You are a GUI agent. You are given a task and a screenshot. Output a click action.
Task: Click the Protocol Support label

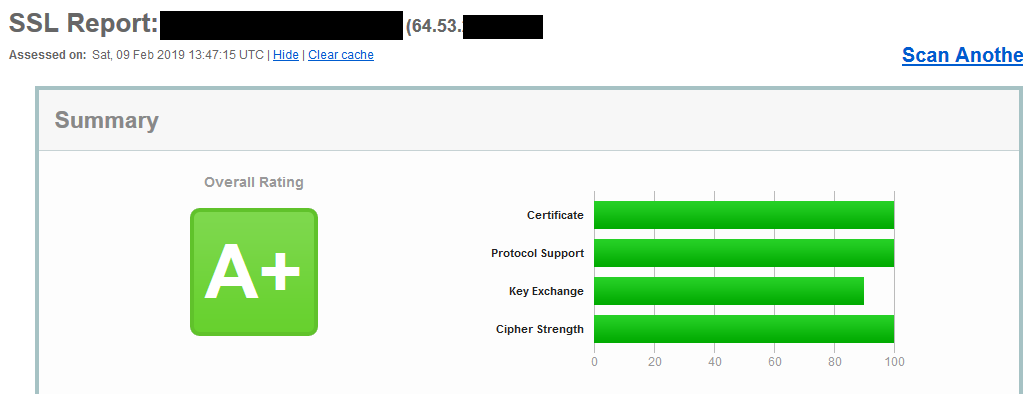[538, 253]
